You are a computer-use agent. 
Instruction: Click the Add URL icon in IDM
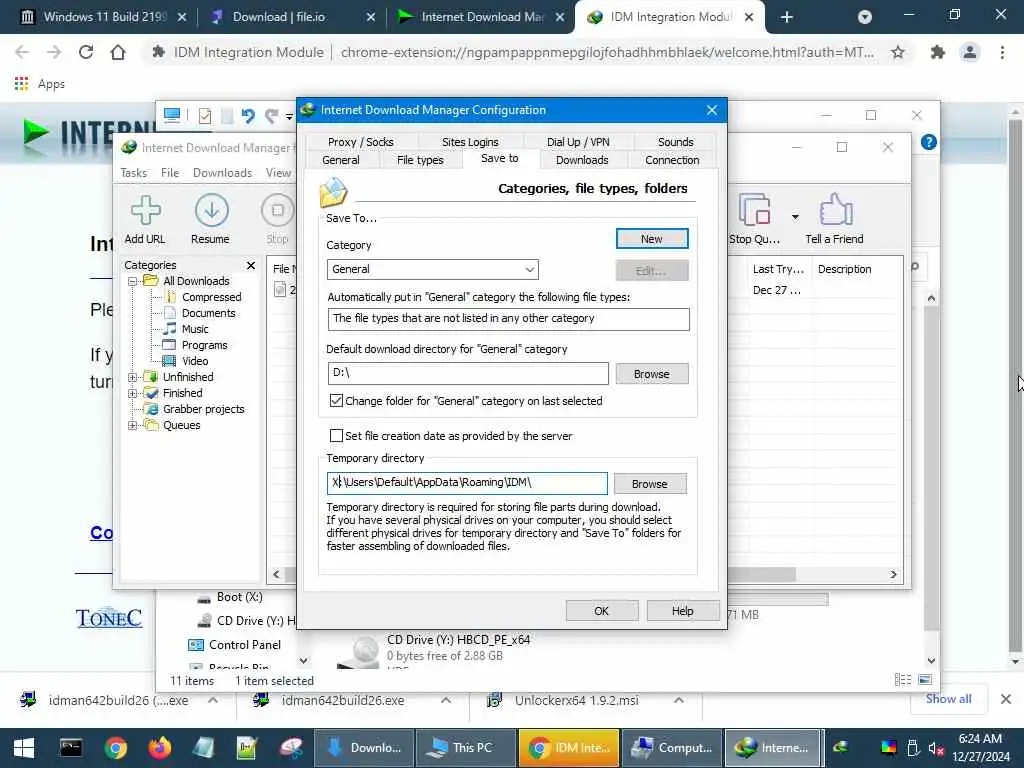145,210
